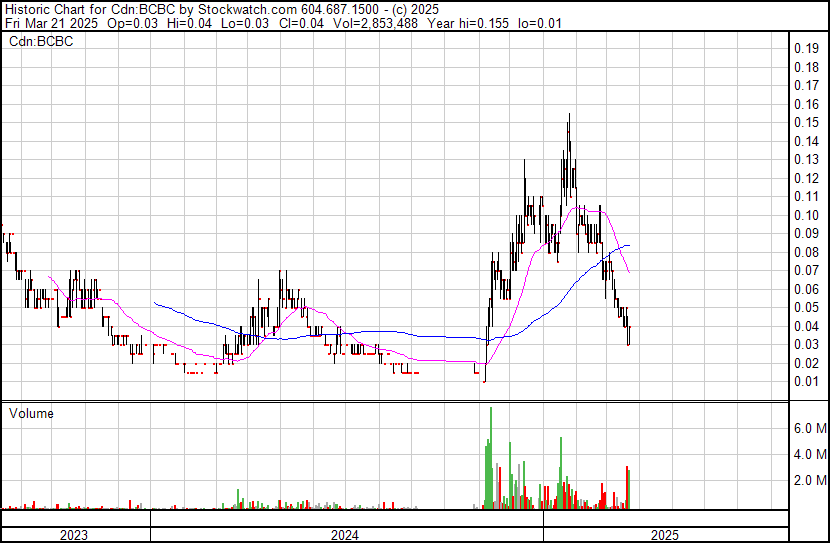The image size is (830, 543).
Task: Select the 2025 year label on timeline
Action: click(x=663, y=535)
